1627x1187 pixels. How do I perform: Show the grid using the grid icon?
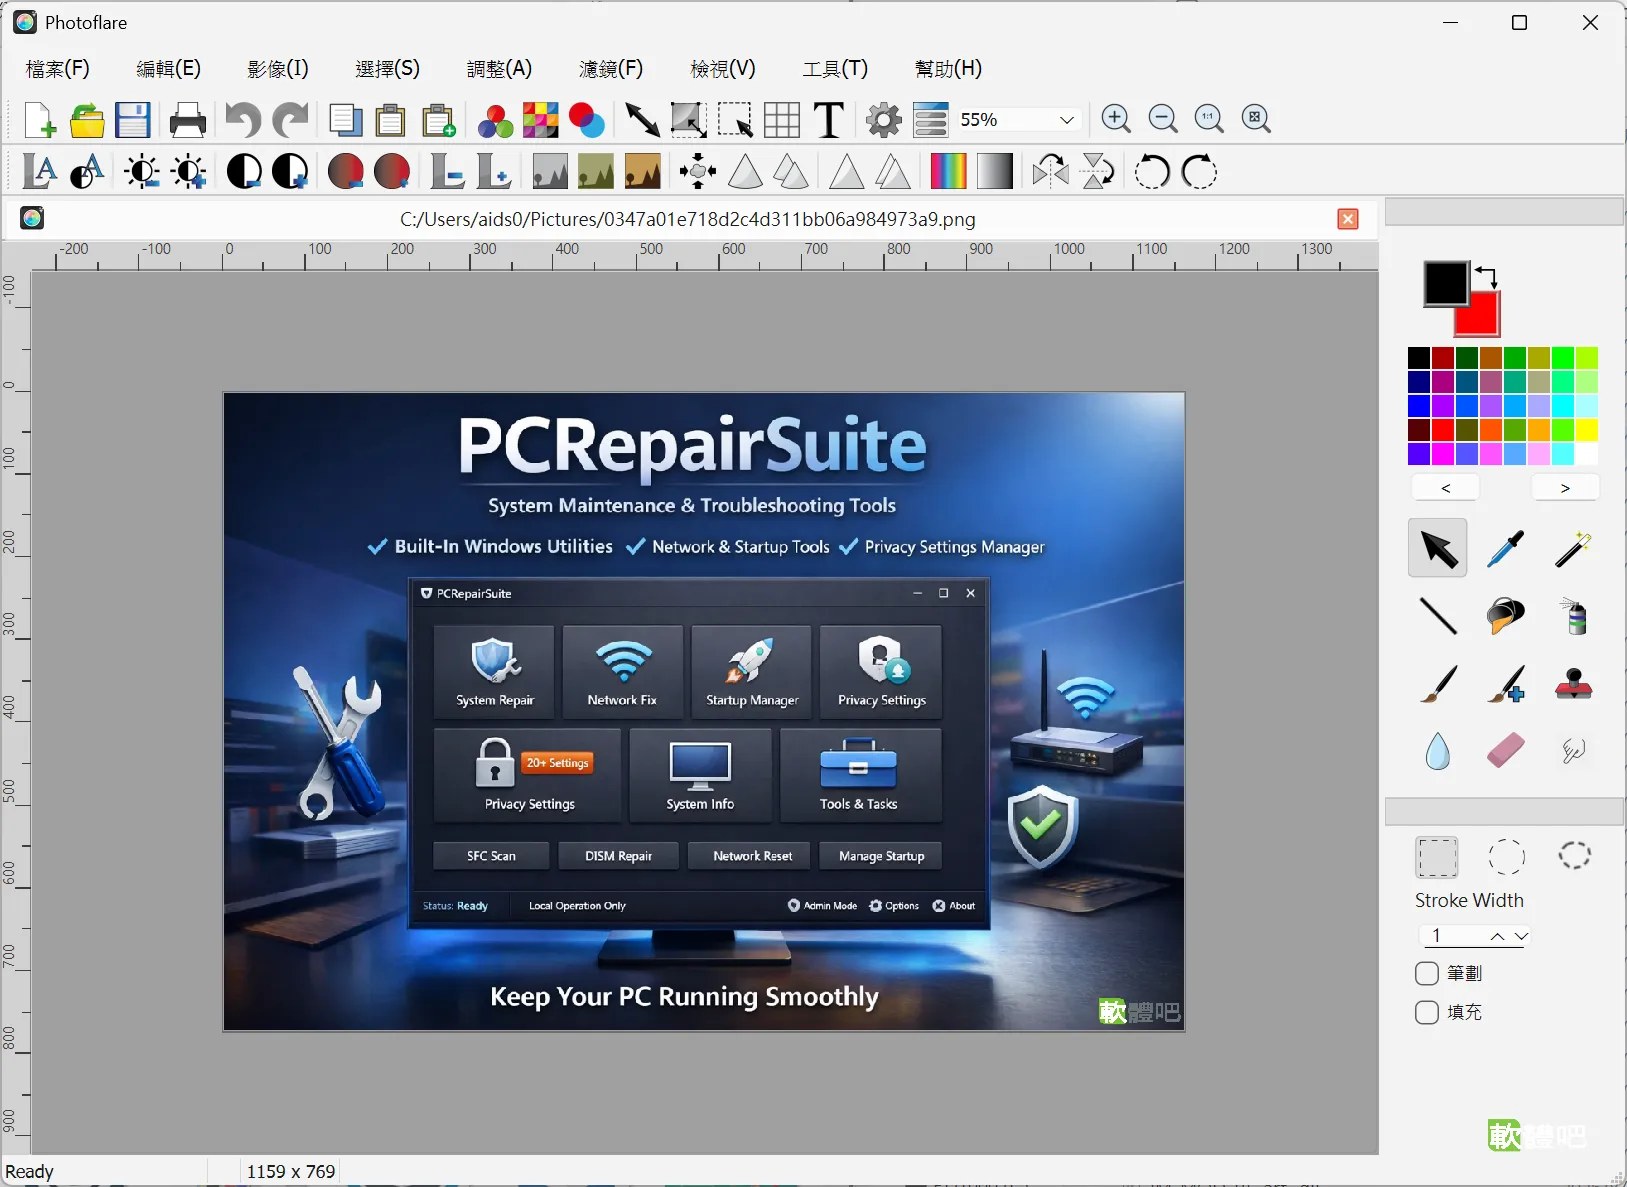[782, 120]
